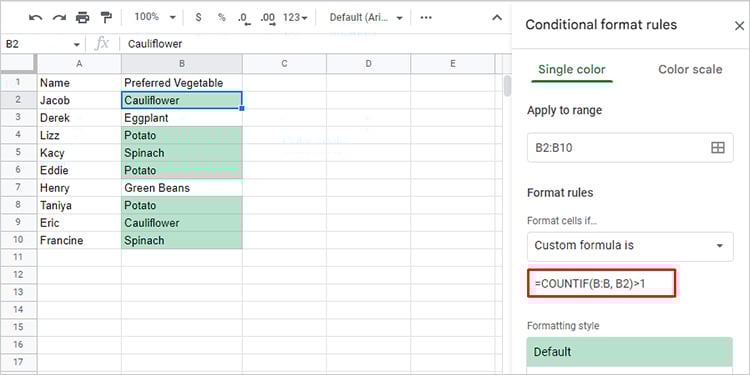Viewport: 750px width, 375px height.
Task: Switch to the Color scale tab
Action: (690, 70)
